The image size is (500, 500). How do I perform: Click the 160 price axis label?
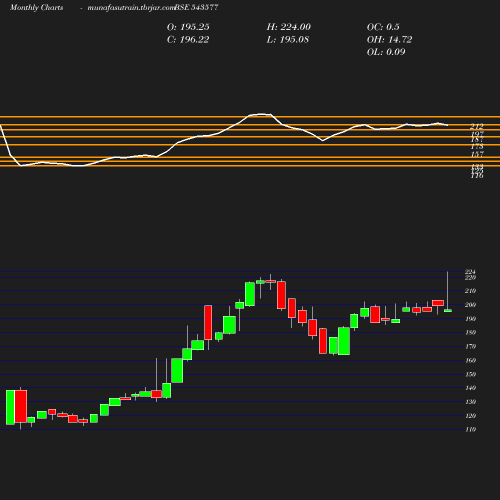coord(470,360)
